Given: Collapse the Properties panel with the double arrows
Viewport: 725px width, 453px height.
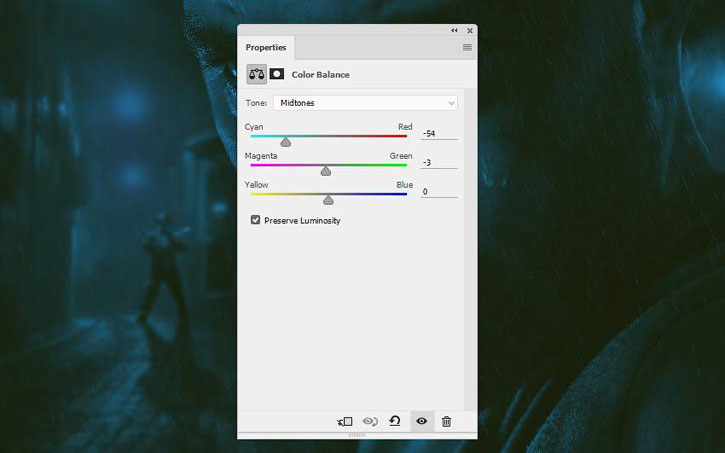Looking at the screenshot, I should pos(455,30).
